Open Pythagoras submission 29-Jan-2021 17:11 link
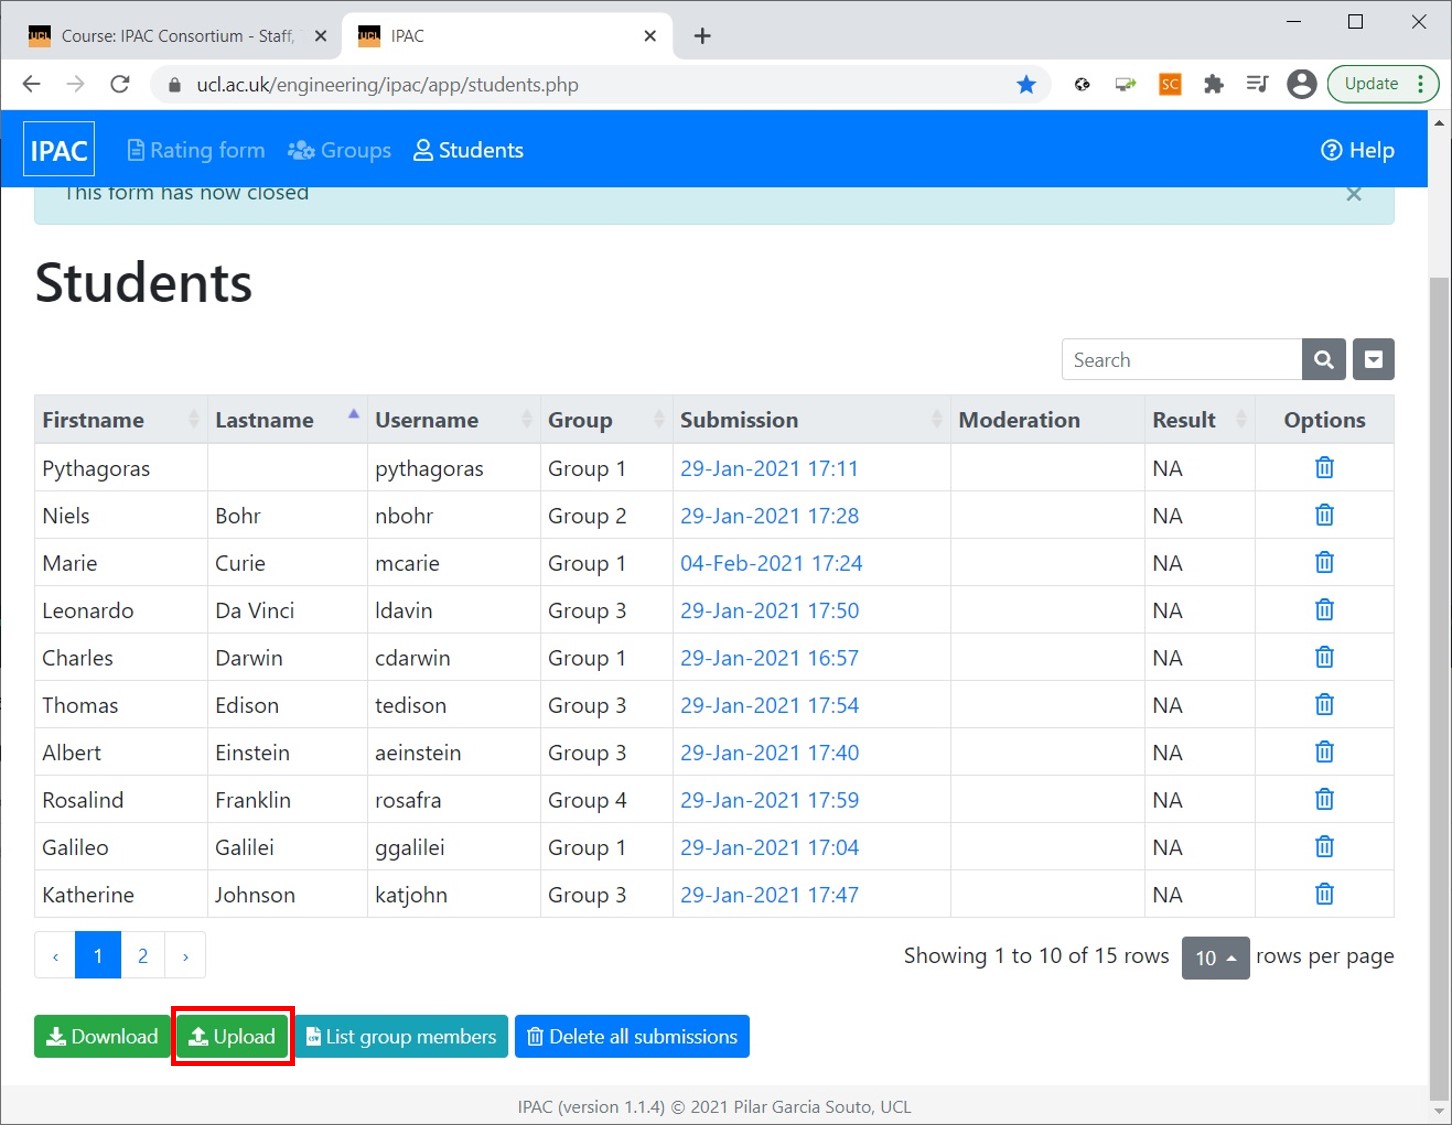 (769, 468)
